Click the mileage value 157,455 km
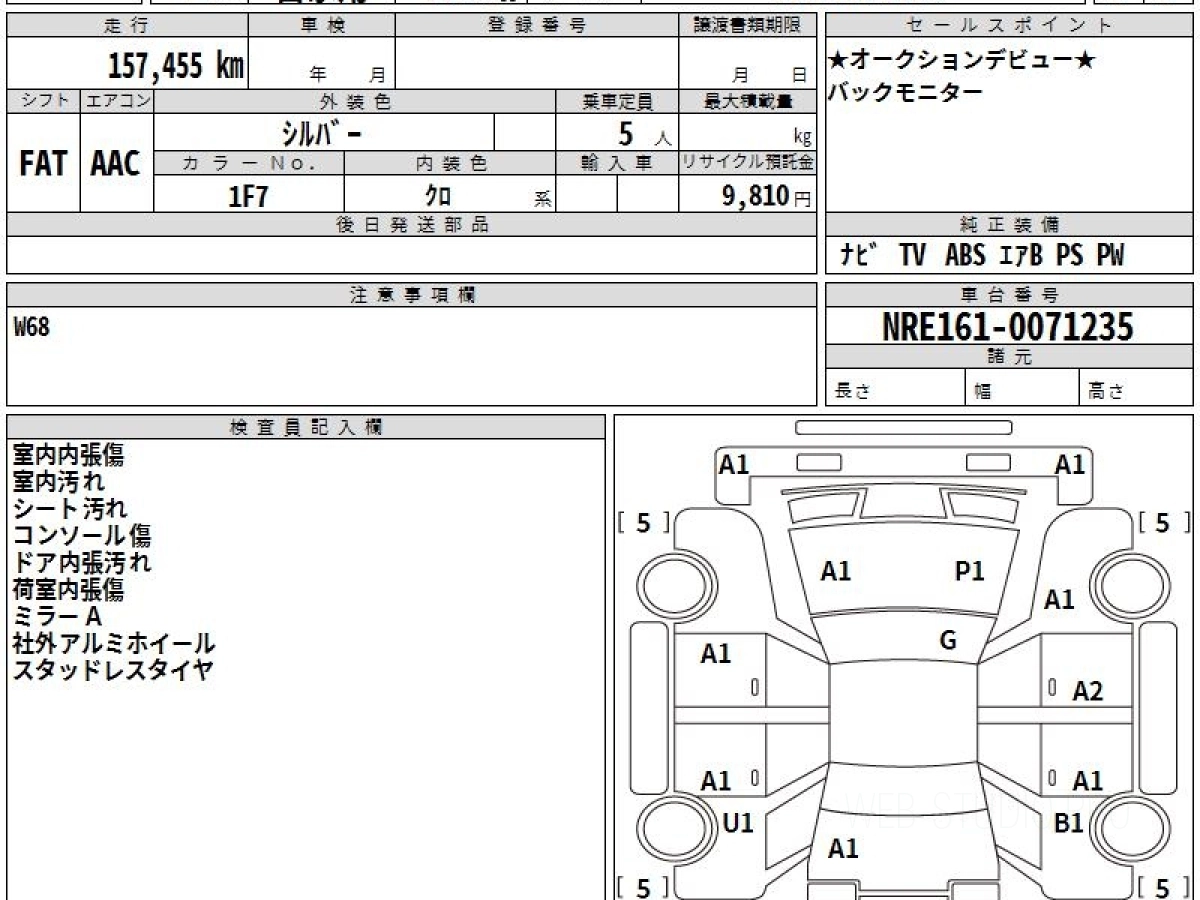1200x900 pixels. (176, 65)
